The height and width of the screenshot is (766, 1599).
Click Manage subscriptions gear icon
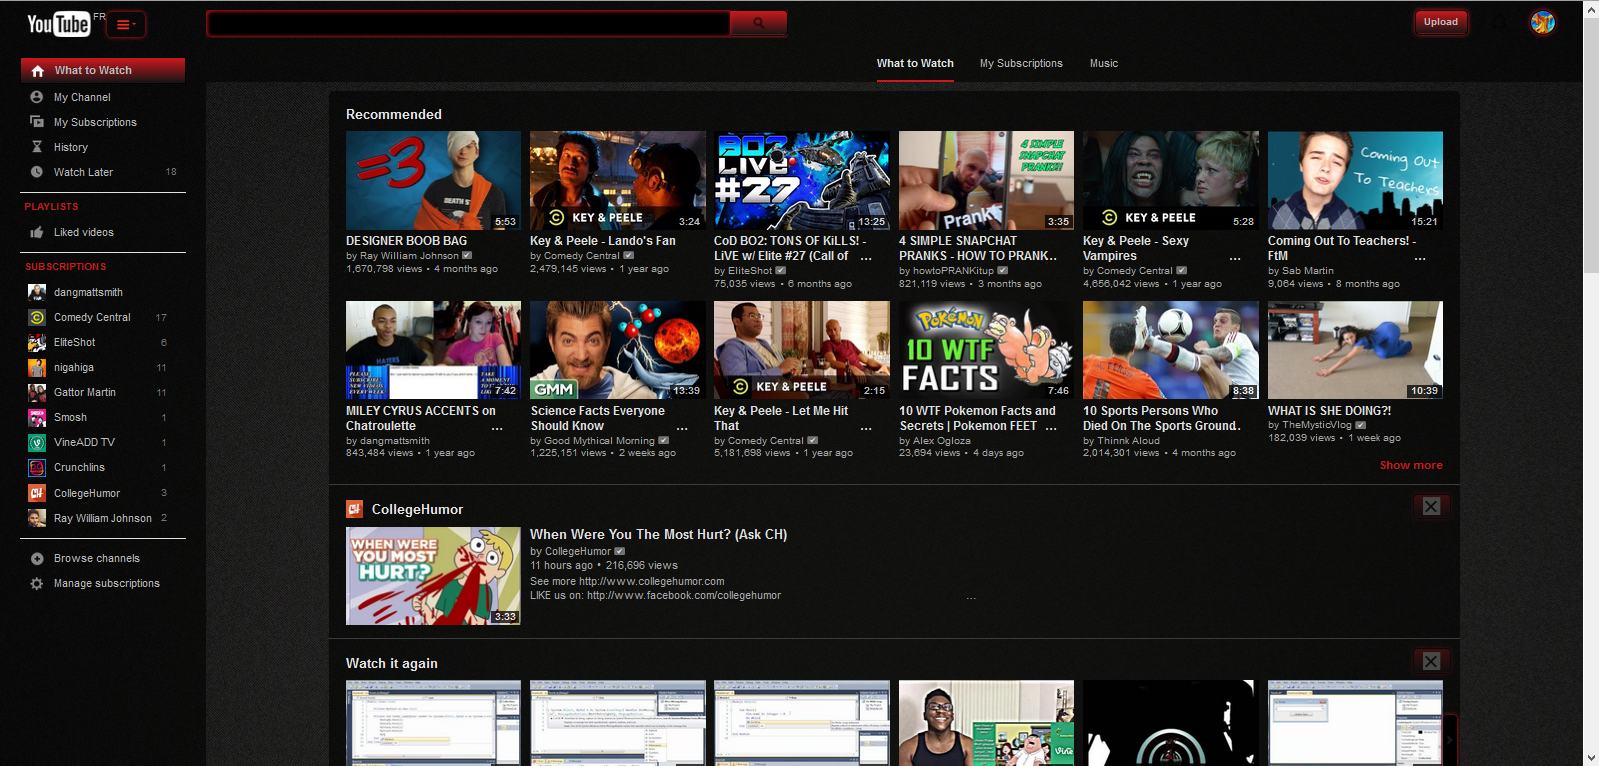pyautogui.click(x=37, y=583)
